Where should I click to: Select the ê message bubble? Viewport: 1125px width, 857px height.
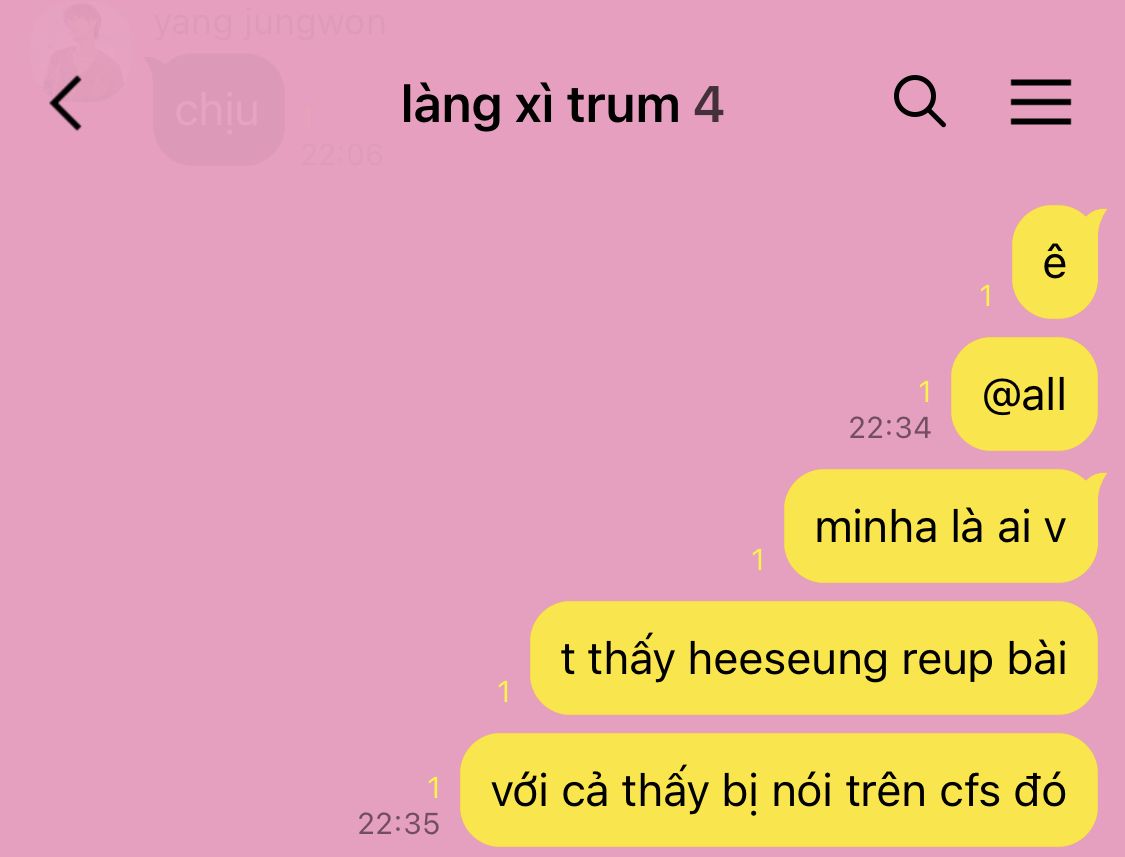tap(1056, 262)
